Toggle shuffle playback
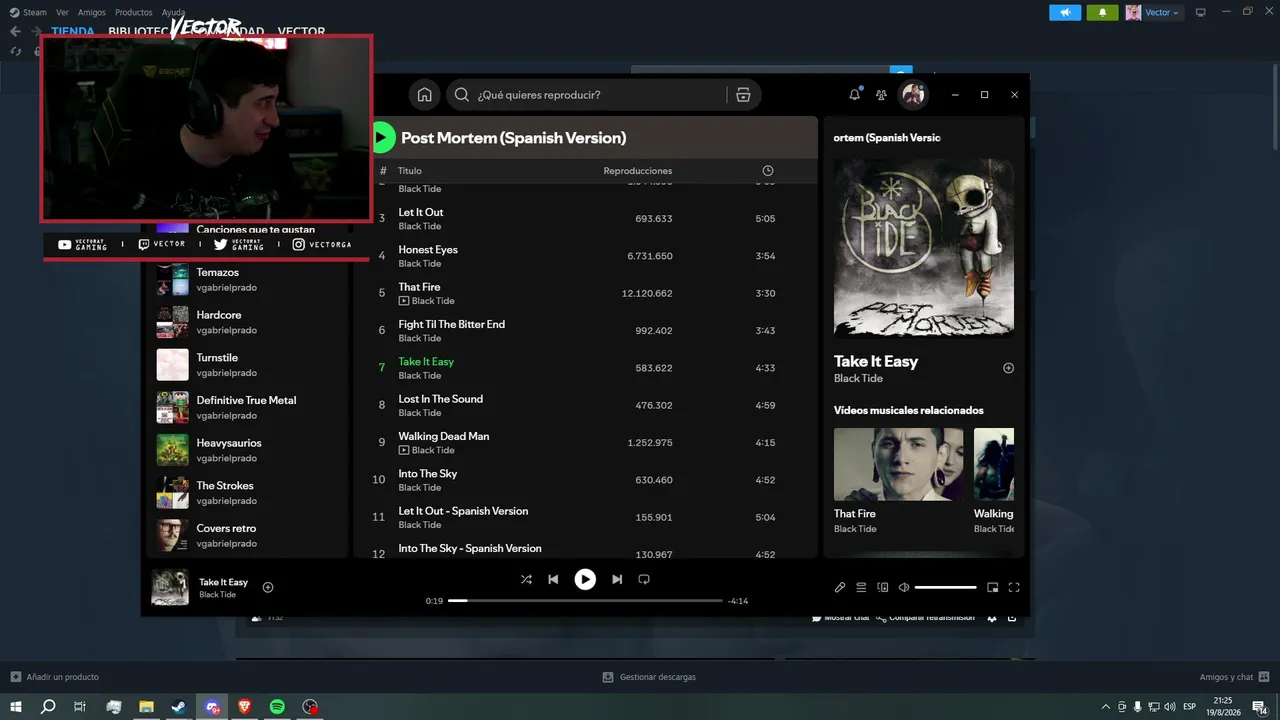Image resolution: width=1280 pixels, height=720 pixels. point(527,579)
